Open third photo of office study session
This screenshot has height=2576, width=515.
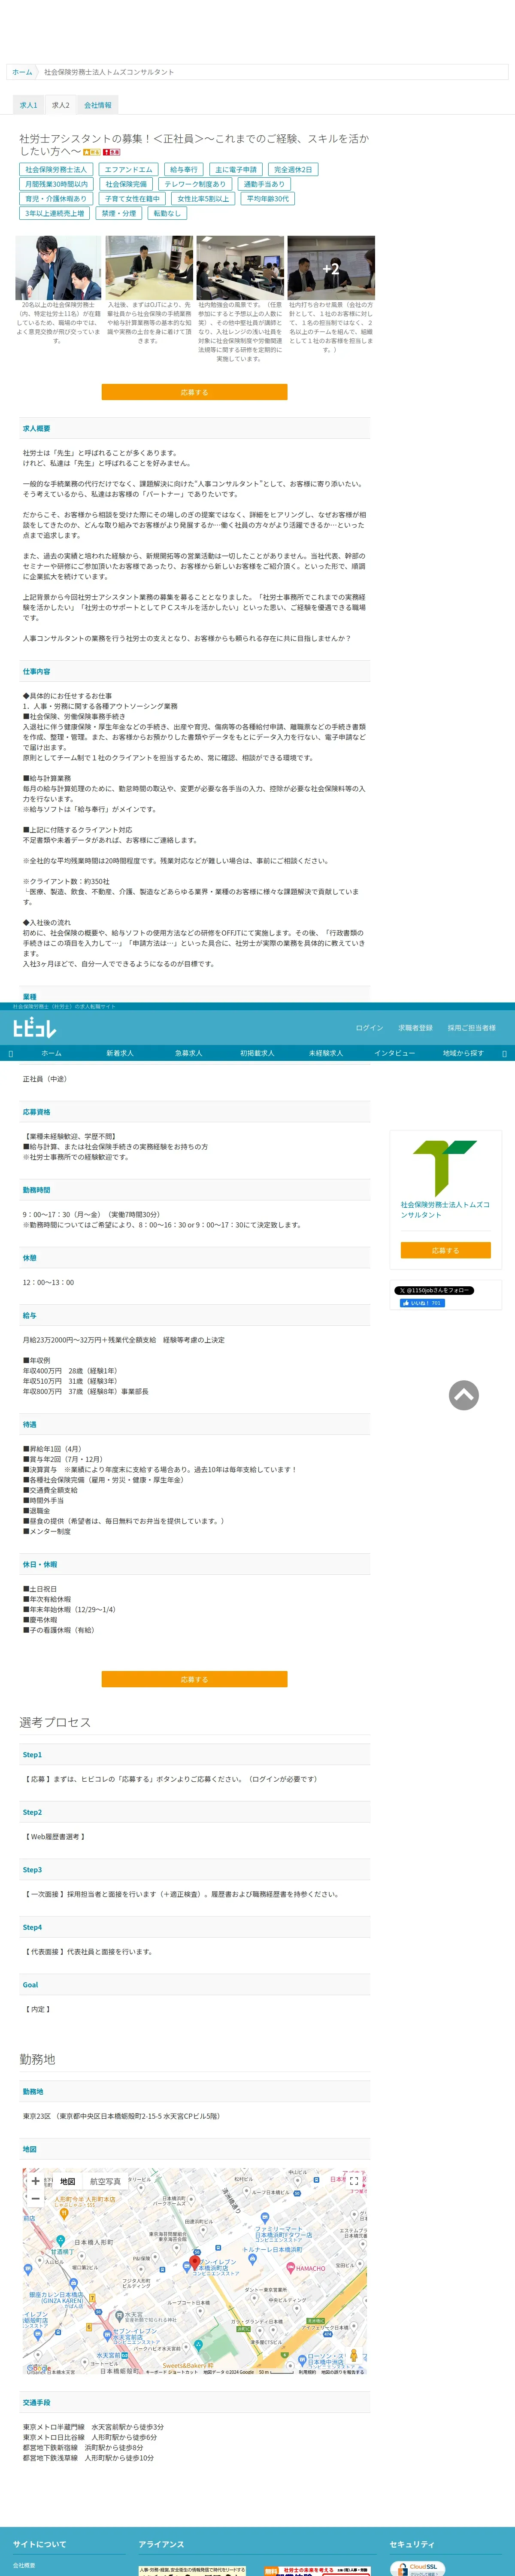[x=240, y=267]
